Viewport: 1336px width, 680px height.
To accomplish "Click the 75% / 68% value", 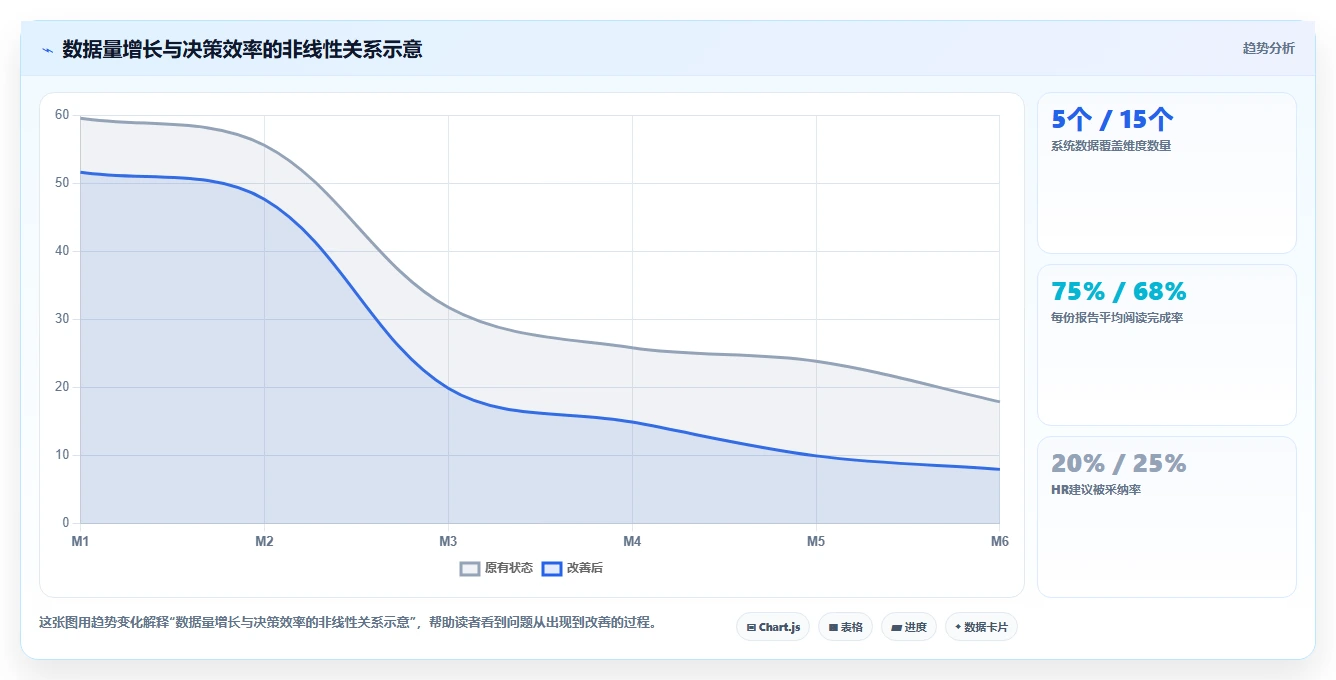I will 1119,292.
